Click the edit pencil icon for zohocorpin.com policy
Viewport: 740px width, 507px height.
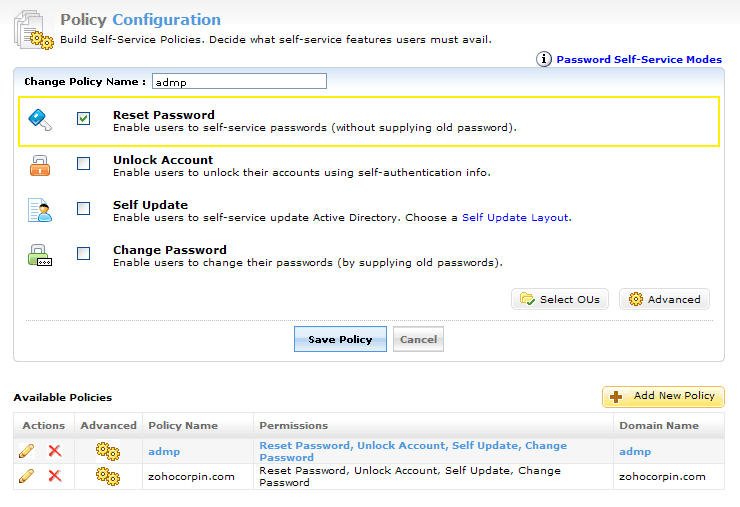pyautogui.click(x=27, y=476)
